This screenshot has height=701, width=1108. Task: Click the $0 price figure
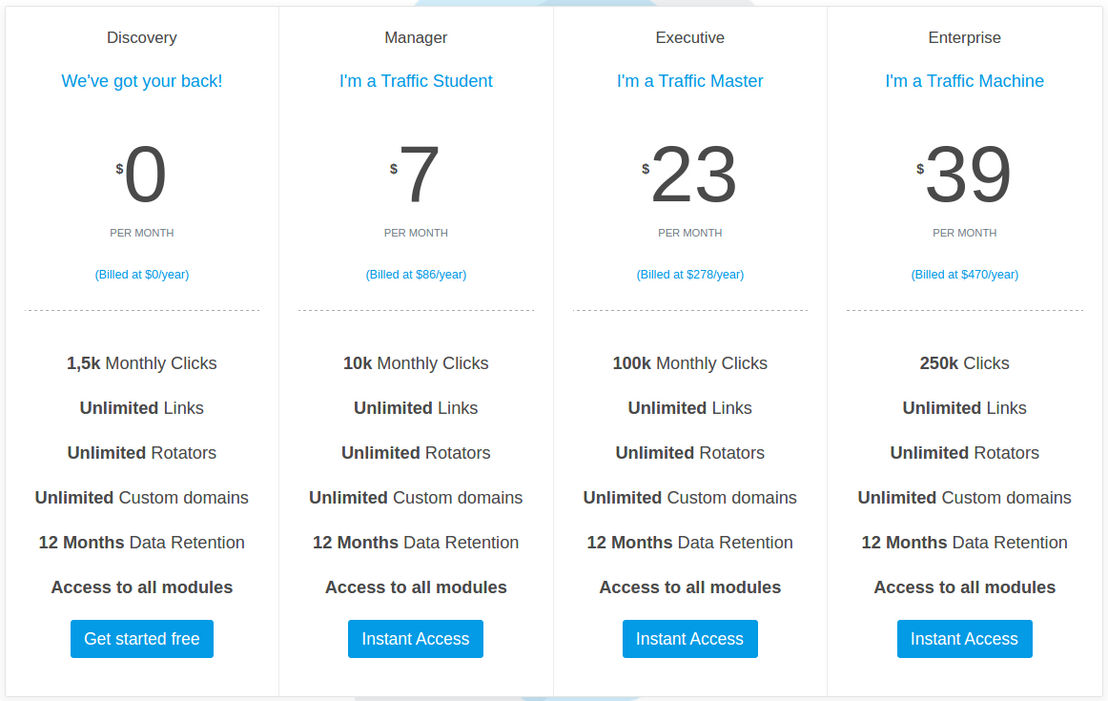tap(141, 174)
